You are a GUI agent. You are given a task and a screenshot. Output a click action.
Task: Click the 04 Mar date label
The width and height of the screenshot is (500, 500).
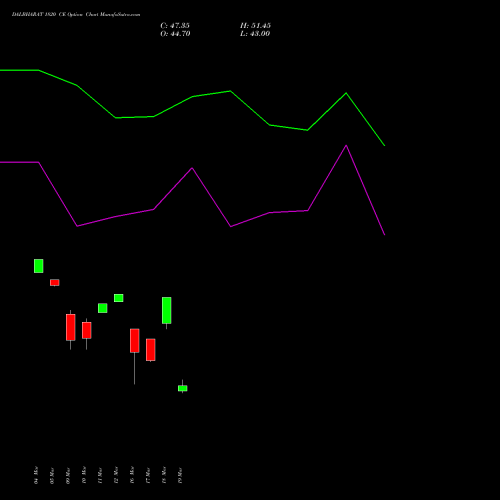[x=36, y=475]
